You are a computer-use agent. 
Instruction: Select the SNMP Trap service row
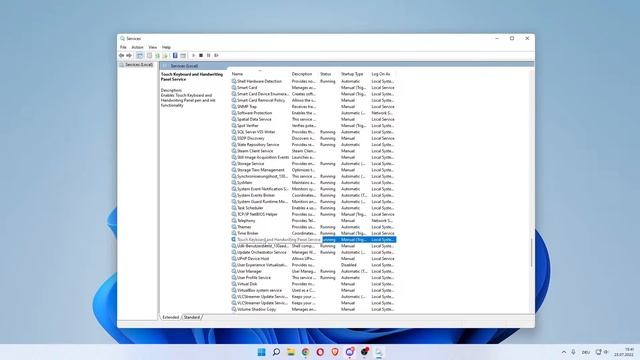[313, 107]
